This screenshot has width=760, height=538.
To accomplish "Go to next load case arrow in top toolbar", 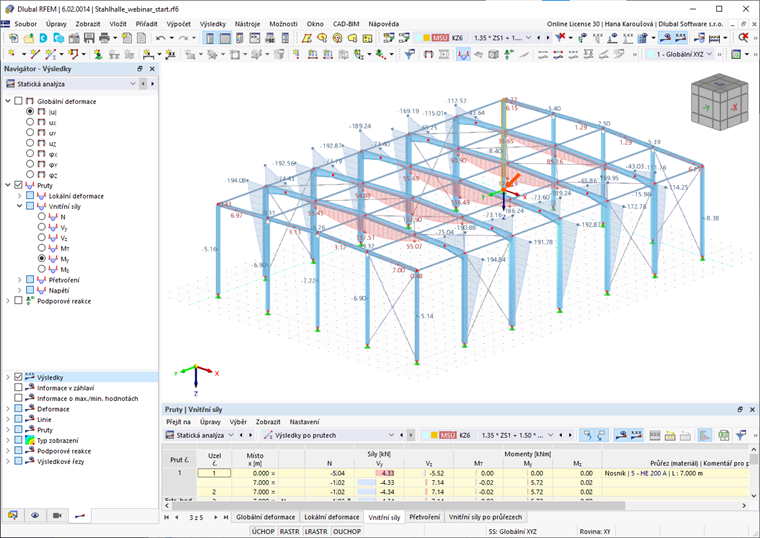I will point(548,38).
